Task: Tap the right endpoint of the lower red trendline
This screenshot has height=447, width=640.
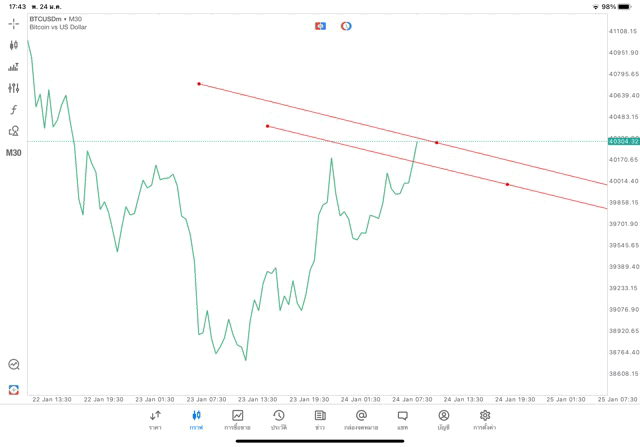Action: point(507,185)
